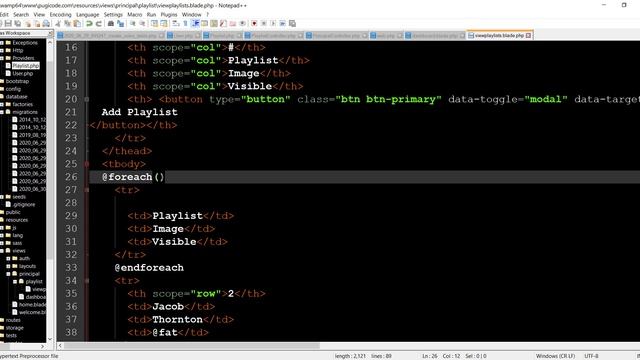Screen dimensions: 640x360
Task: Click the Close document toolbar icon
Action: click(x=28, y=23)
